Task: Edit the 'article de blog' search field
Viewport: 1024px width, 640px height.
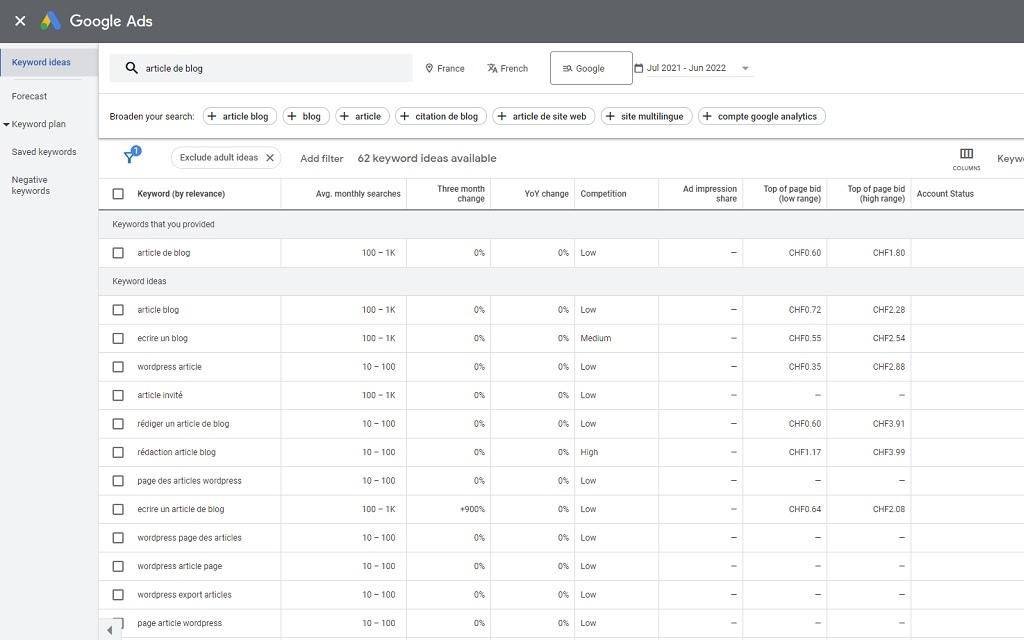Action: pos(261,68)
